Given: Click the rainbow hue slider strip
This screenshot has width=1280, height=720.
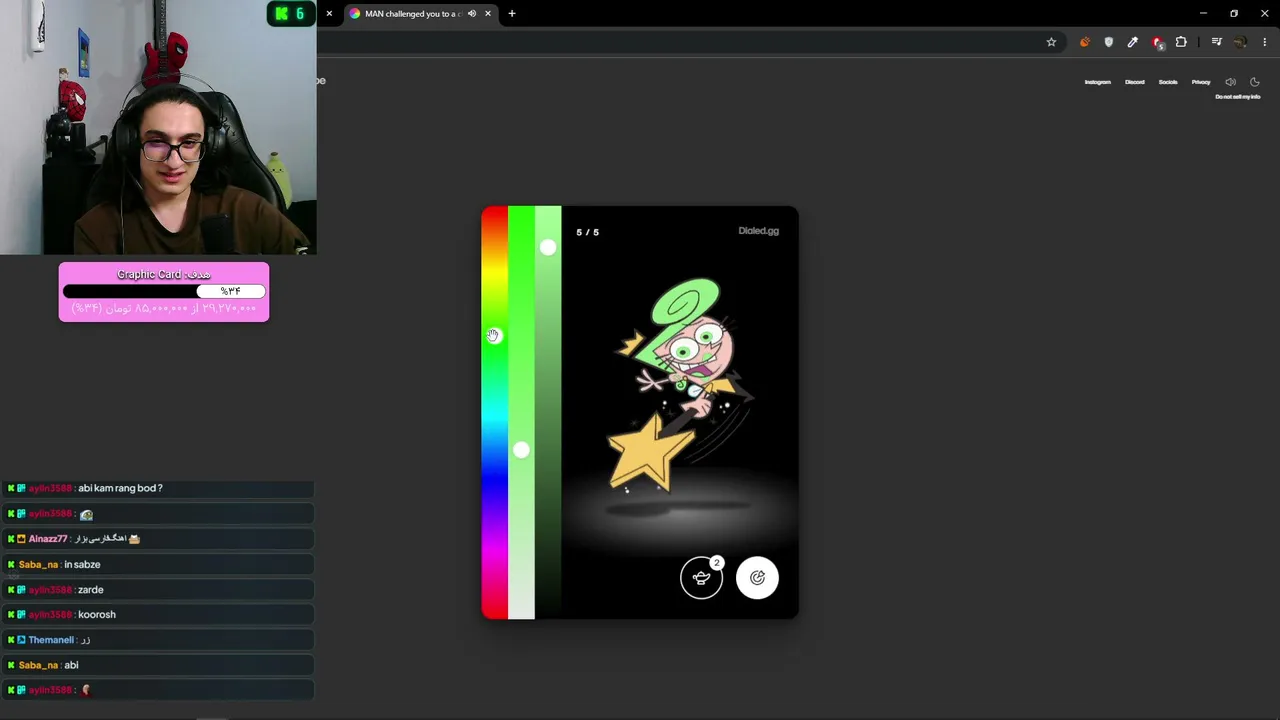Looking at the screenshot, I should (494, 412).
